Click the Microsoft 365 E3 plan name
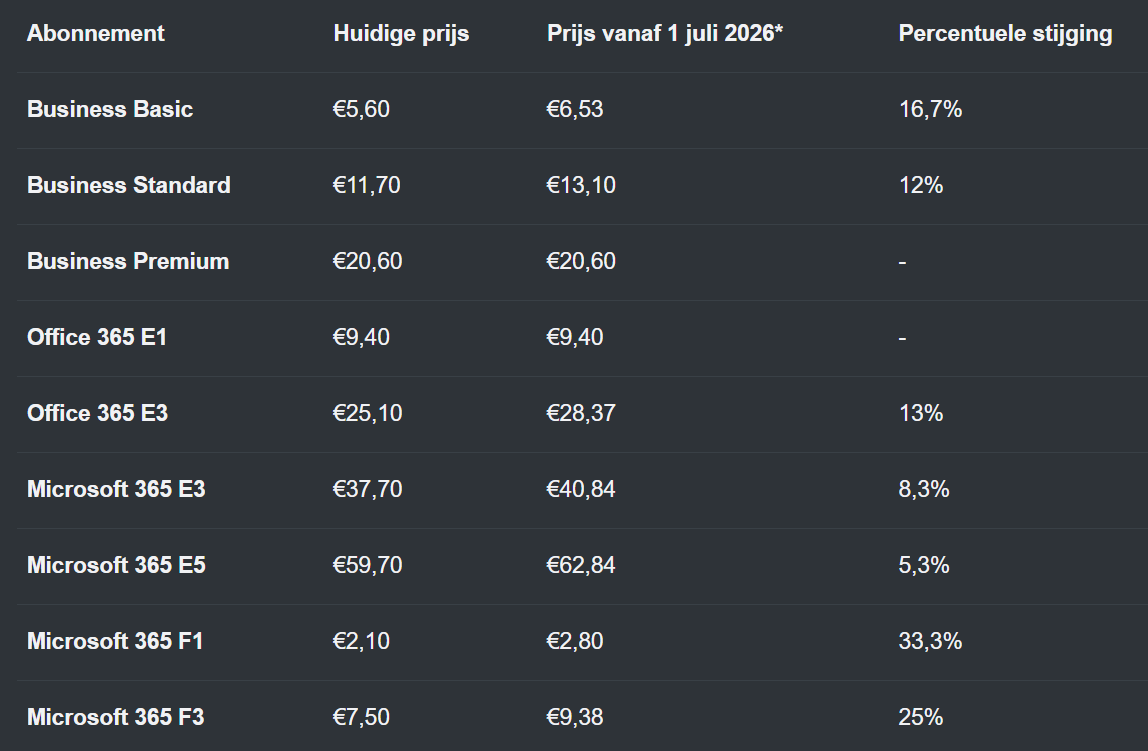 116,489
